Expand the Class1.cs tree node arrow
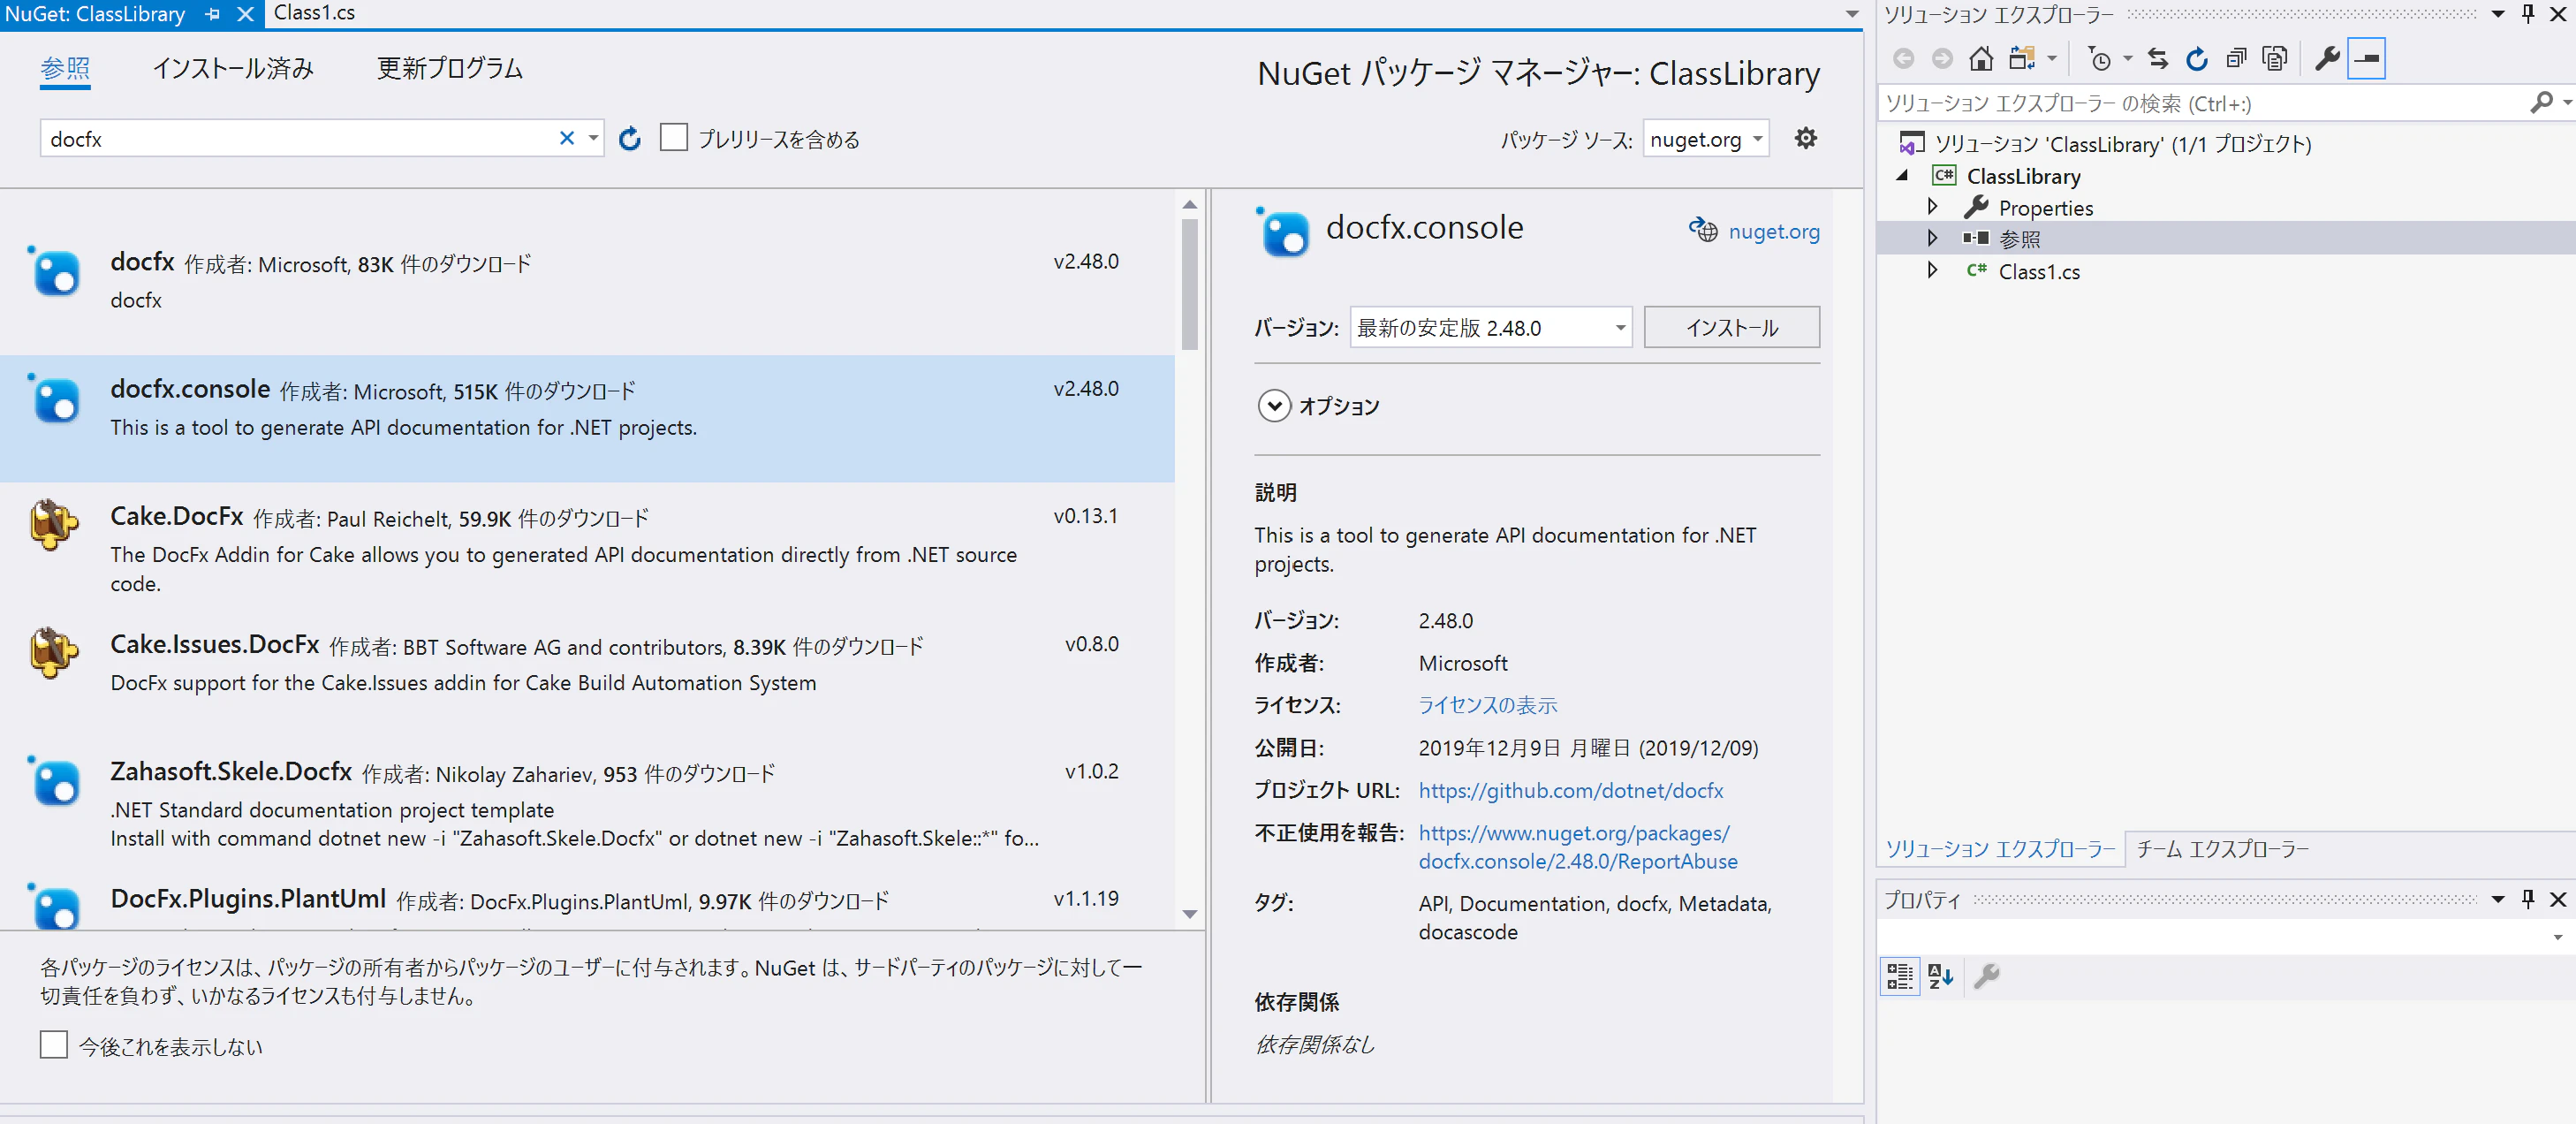Screen dimensions: 2576x1124 pos(1932,270)
